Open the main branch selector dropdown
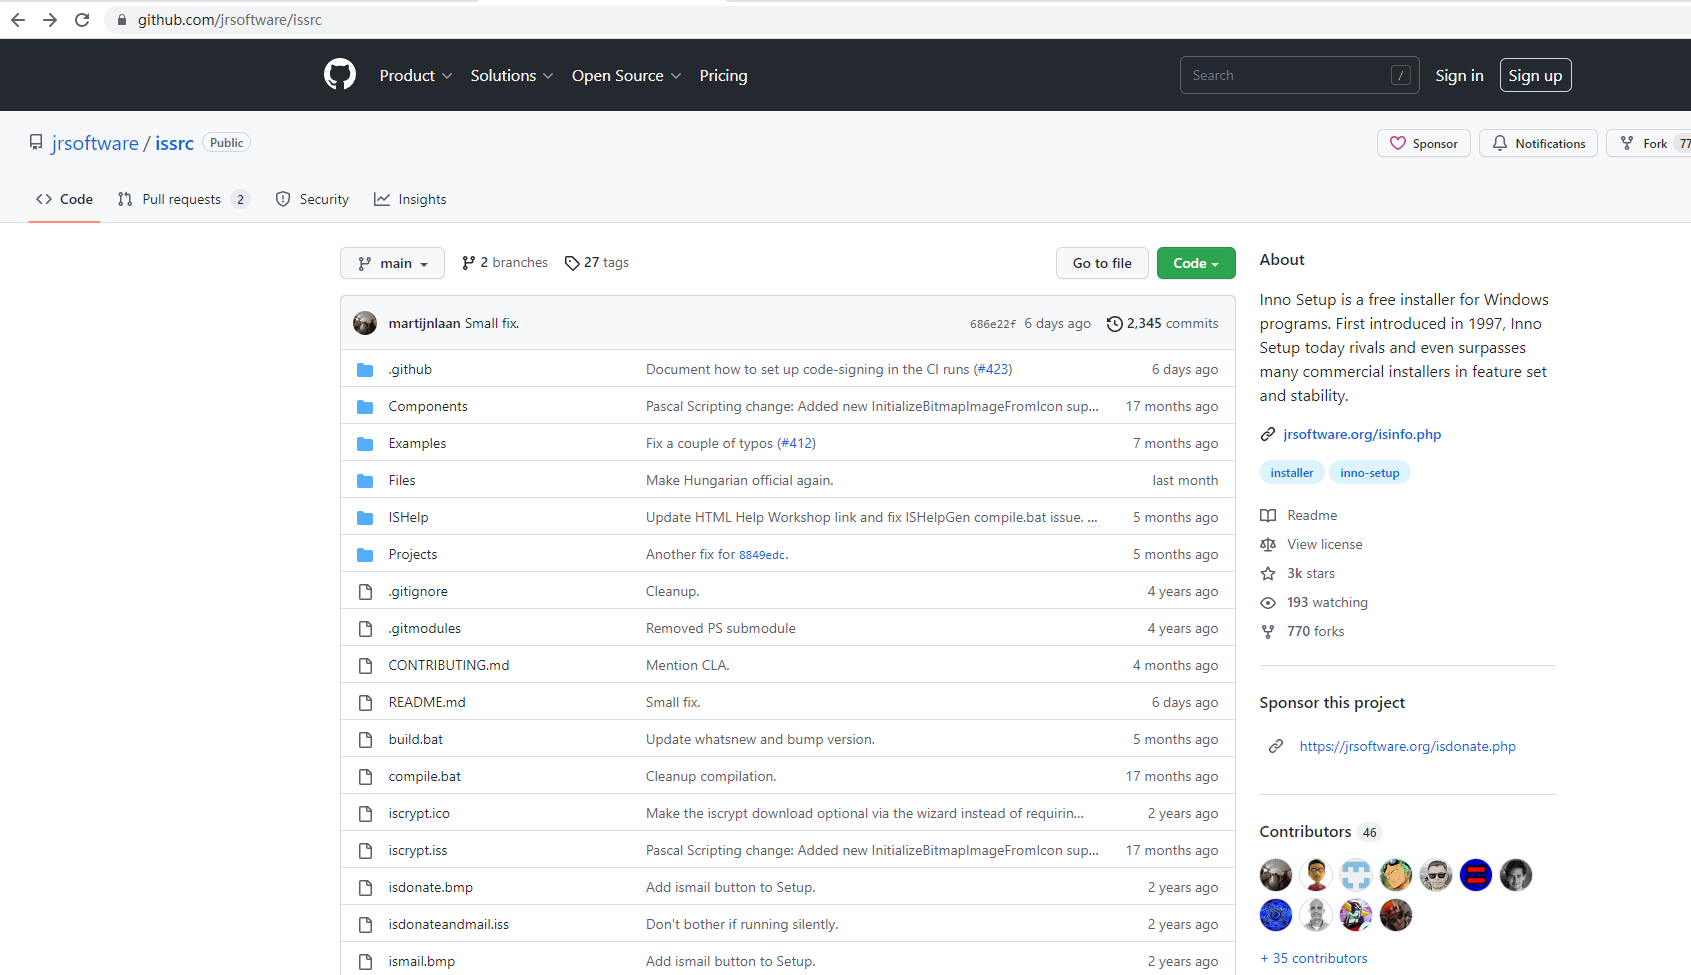 pyautogui.click(x=392, y=263)
